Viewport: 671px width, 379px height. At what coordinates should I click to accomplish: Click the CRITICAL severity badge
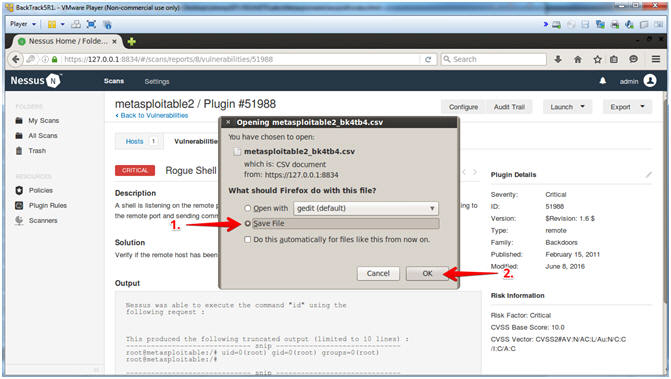(x=135, y=170)
